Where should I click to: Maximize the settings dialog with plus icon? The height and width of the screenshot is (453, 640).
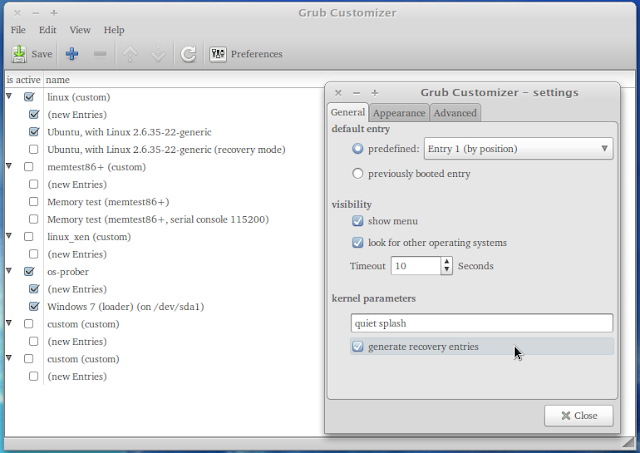click(375, 93)
